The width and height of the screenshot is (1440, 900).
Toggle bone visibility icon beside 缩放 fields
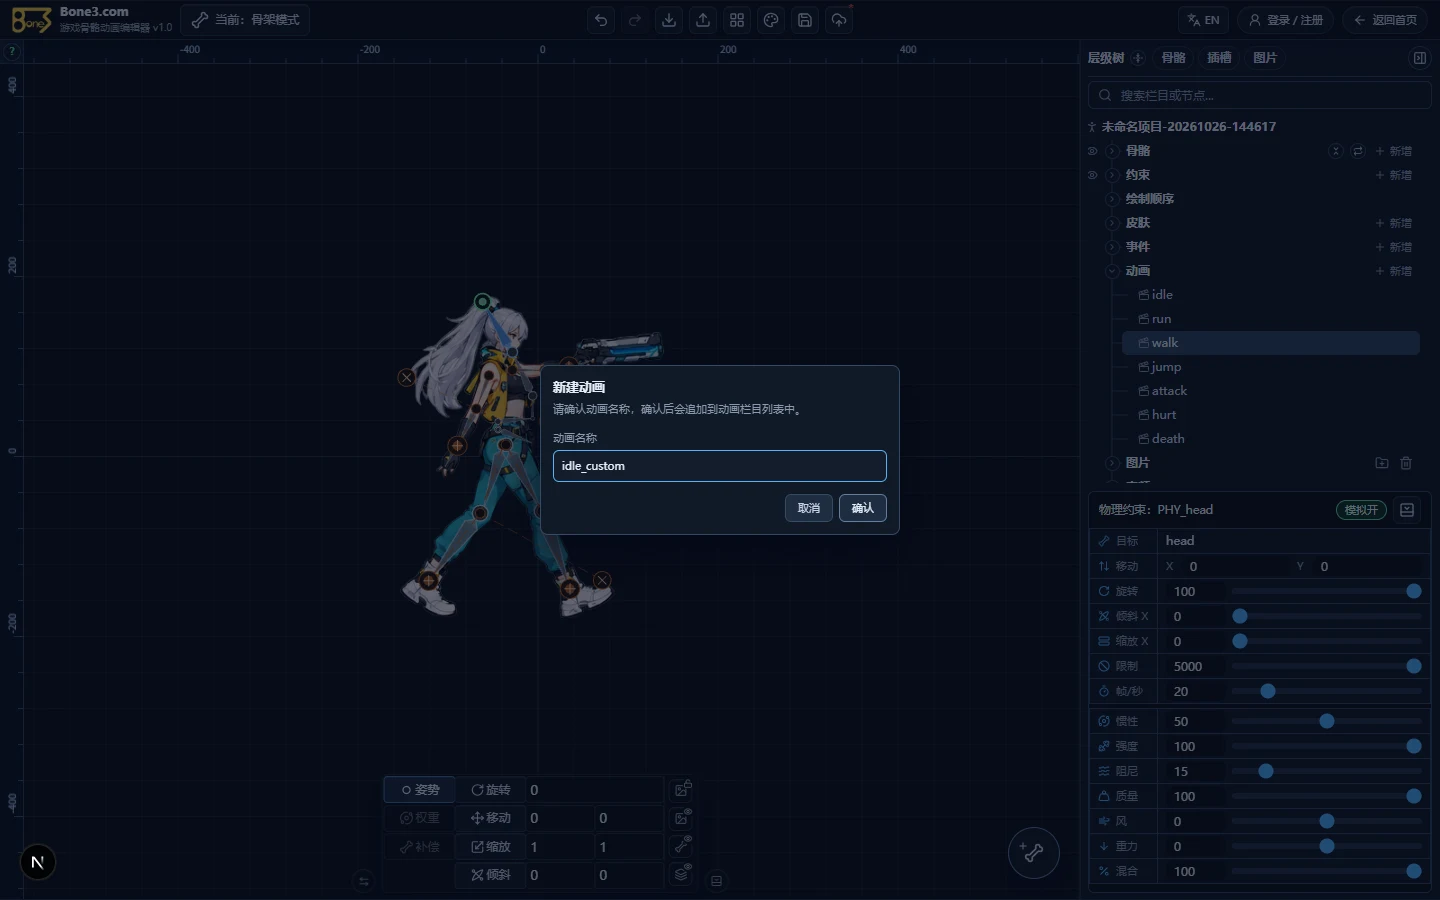[x=682, y=846]
